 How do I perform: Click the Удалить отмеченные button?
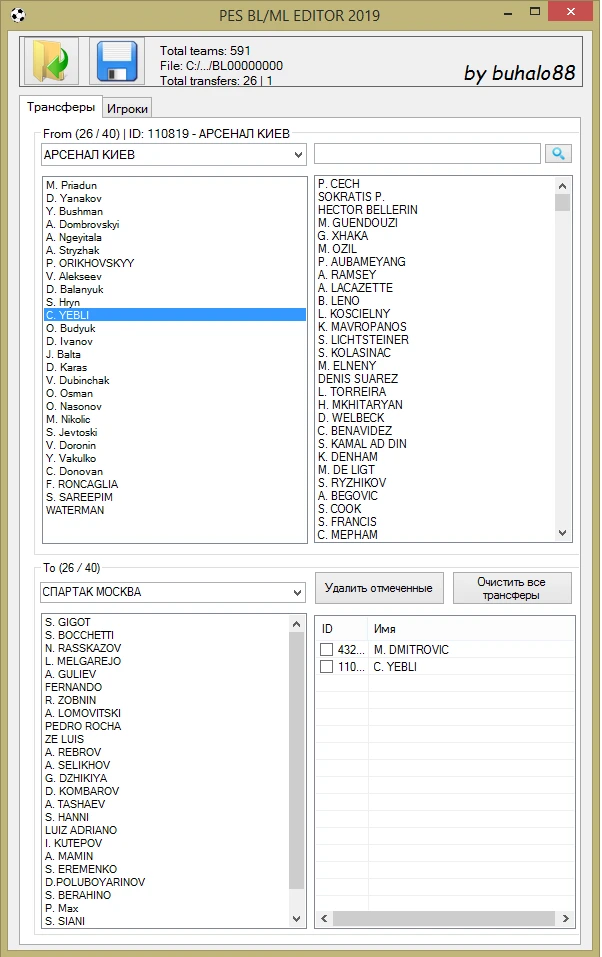(x=379, y=588)
